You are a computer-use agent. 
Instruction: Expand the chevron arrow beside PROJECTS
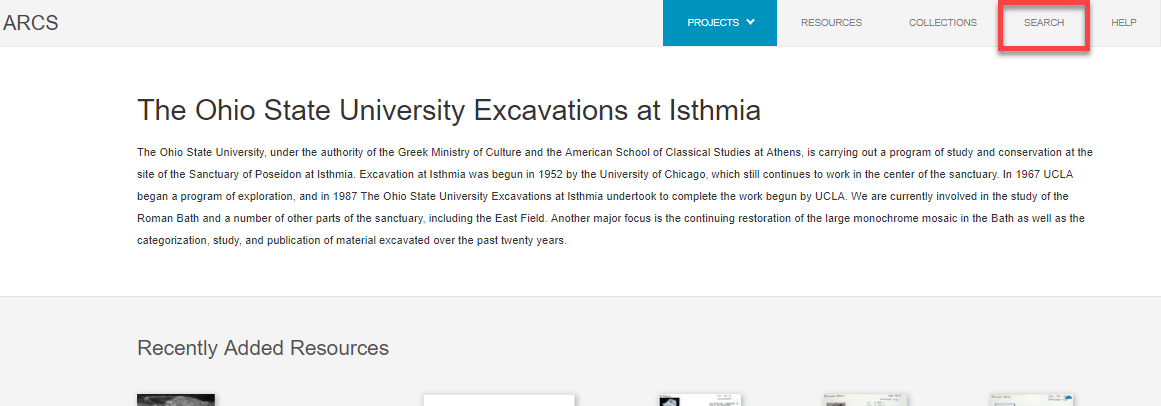pyautogui.click(x=750, y=22)
